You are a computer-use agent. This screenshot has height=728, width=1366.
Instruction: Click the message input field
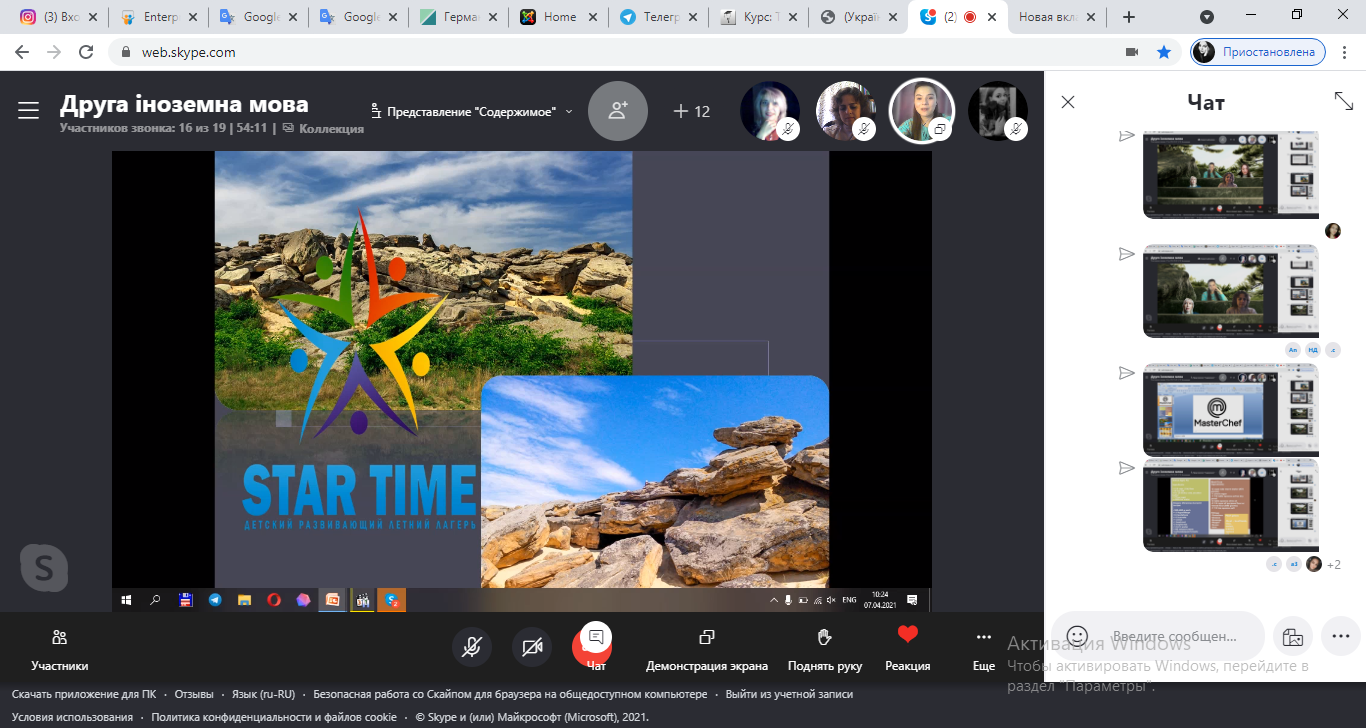pyautogui.click(x=1175, y=636)
